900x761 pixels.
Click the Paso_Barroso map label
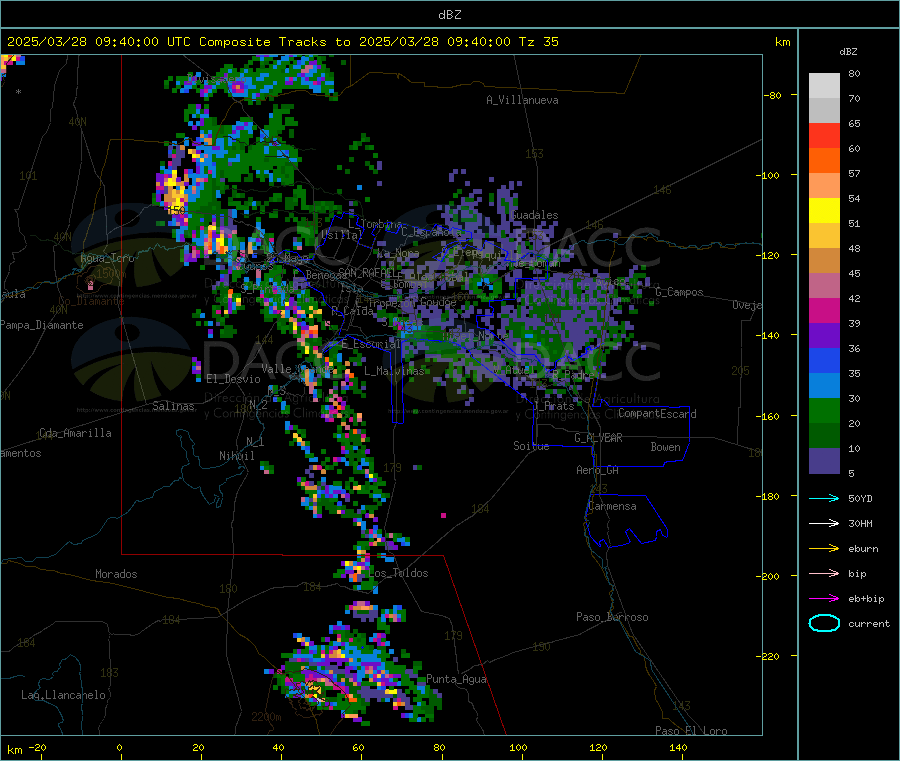tap(612, 617)
